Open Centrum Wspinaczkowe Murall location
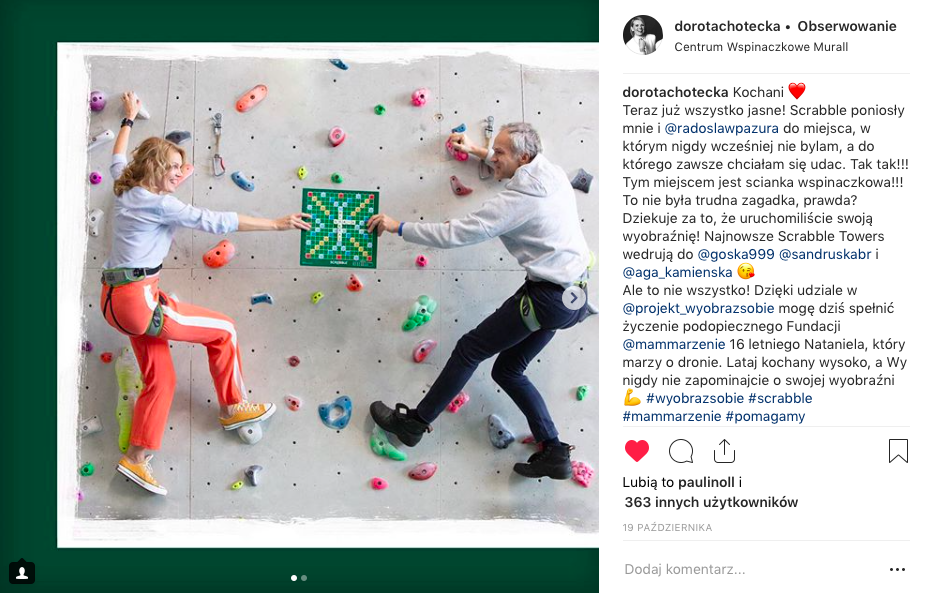The height and width of the screenshot is (593, 932). [x=761, y=47]
